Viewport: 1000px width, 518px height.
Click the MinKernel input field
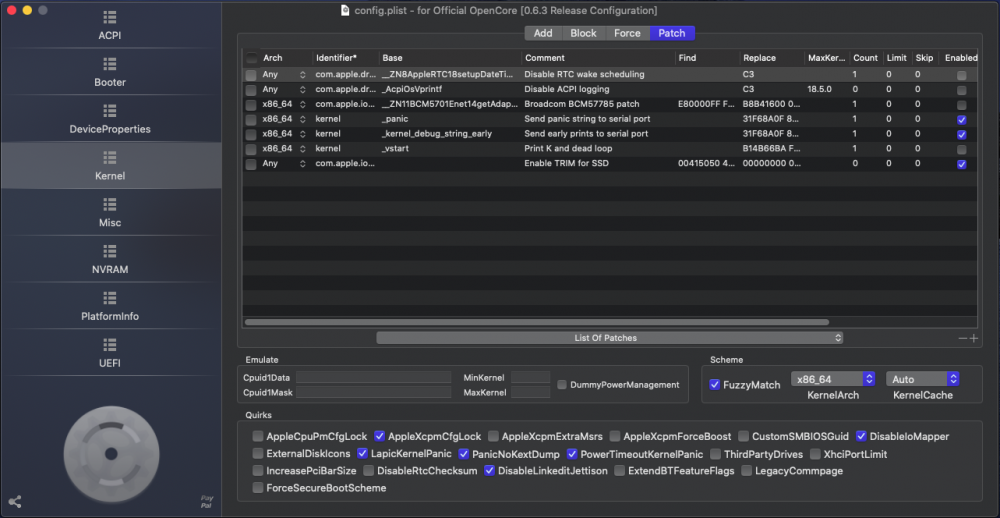click(531, 377)
